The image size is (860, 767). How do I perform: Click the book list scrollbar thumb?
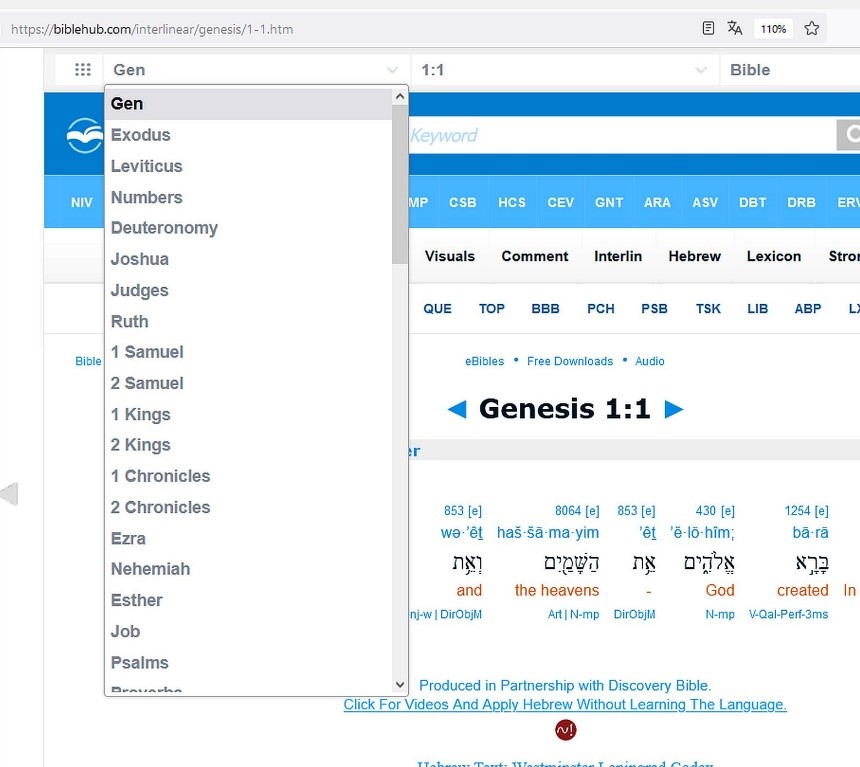(400, 184)
